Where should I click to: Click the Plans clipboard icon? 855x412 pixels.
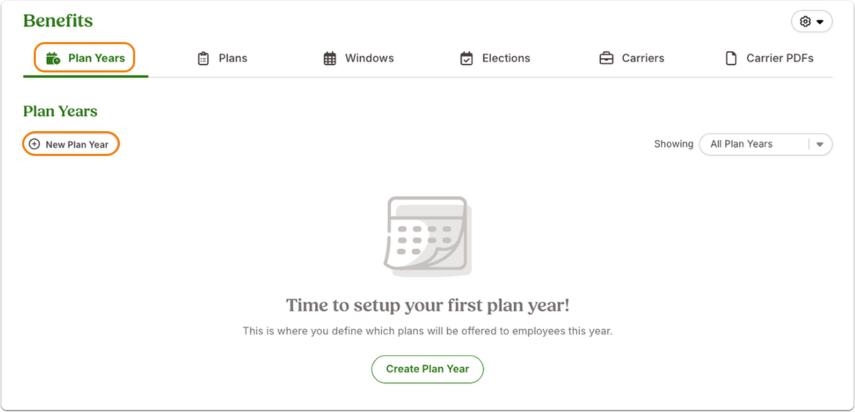[x=203, y=58]
